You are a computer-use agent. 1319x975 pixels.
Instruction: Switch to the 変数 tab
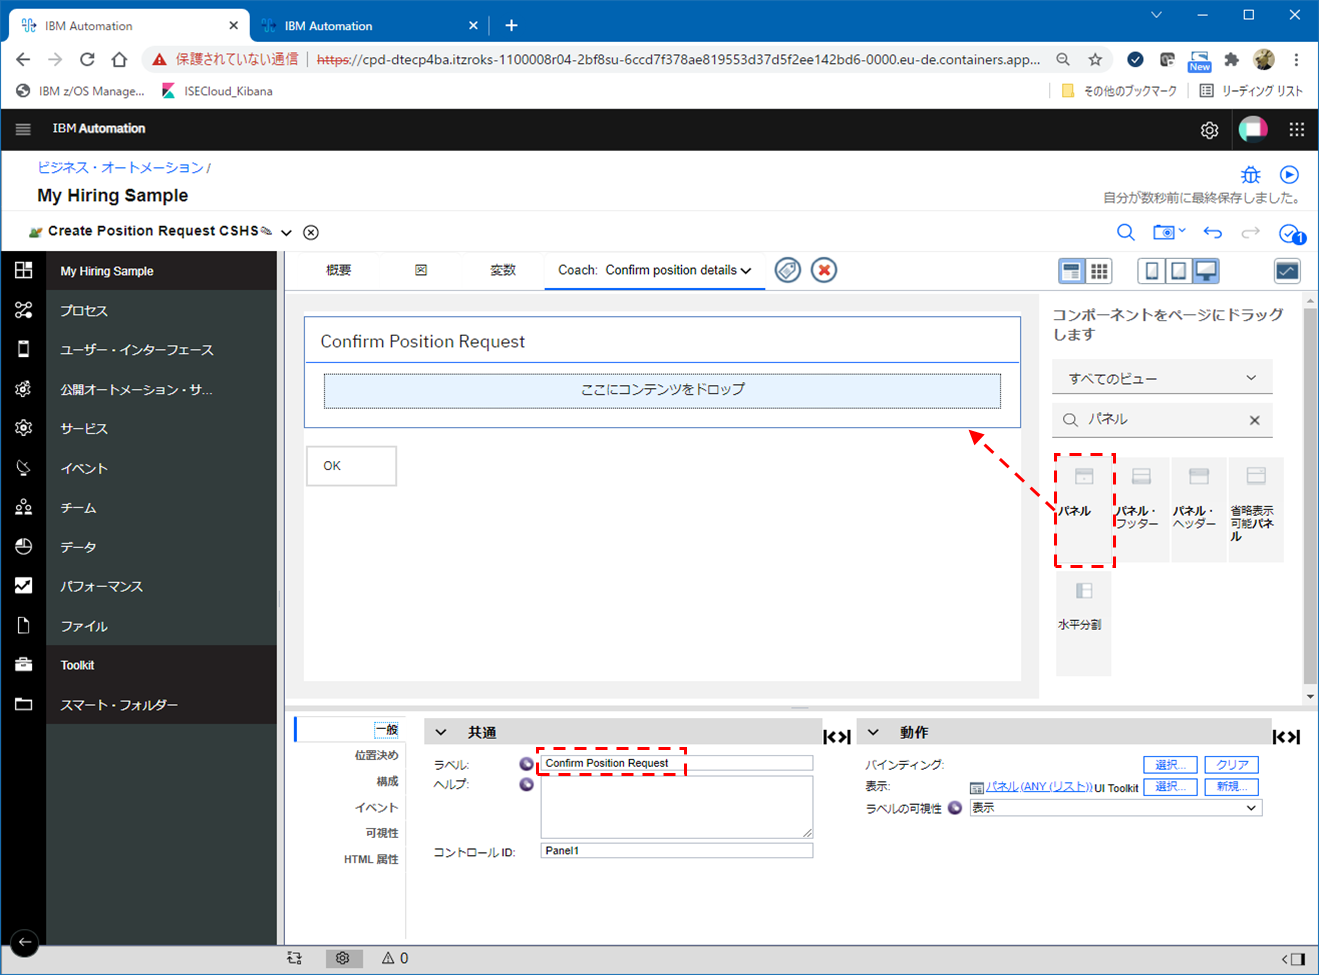pos(502,270)
